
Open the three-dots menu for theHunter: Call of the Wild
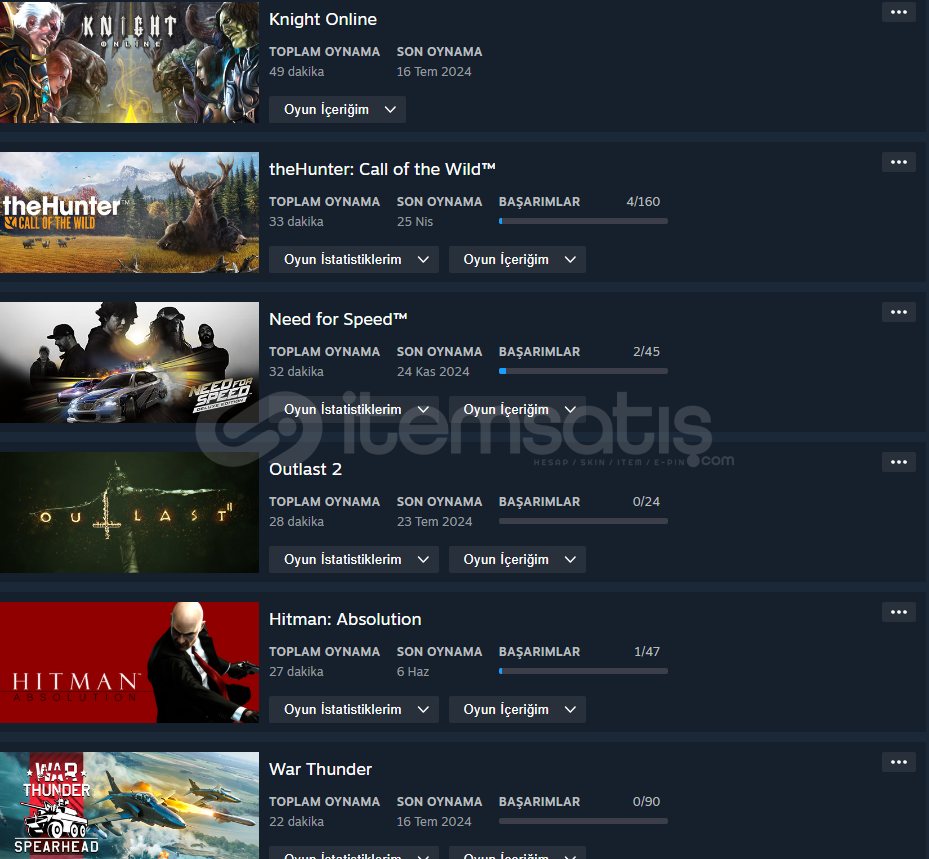click(x=899, y=162)
